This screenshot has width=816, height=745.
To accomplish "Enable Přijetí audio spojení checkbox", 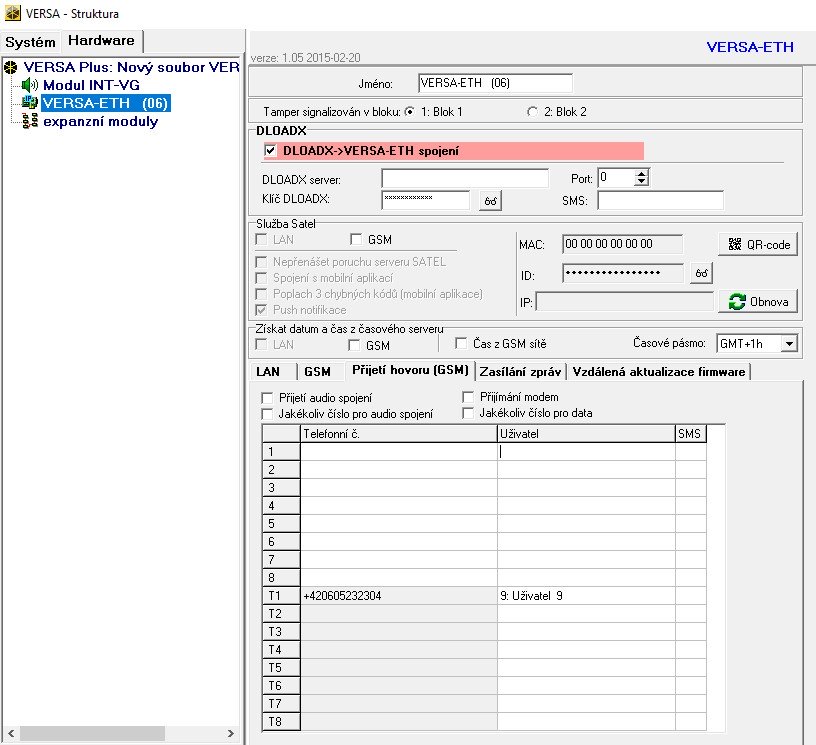I will pos(267,398).
